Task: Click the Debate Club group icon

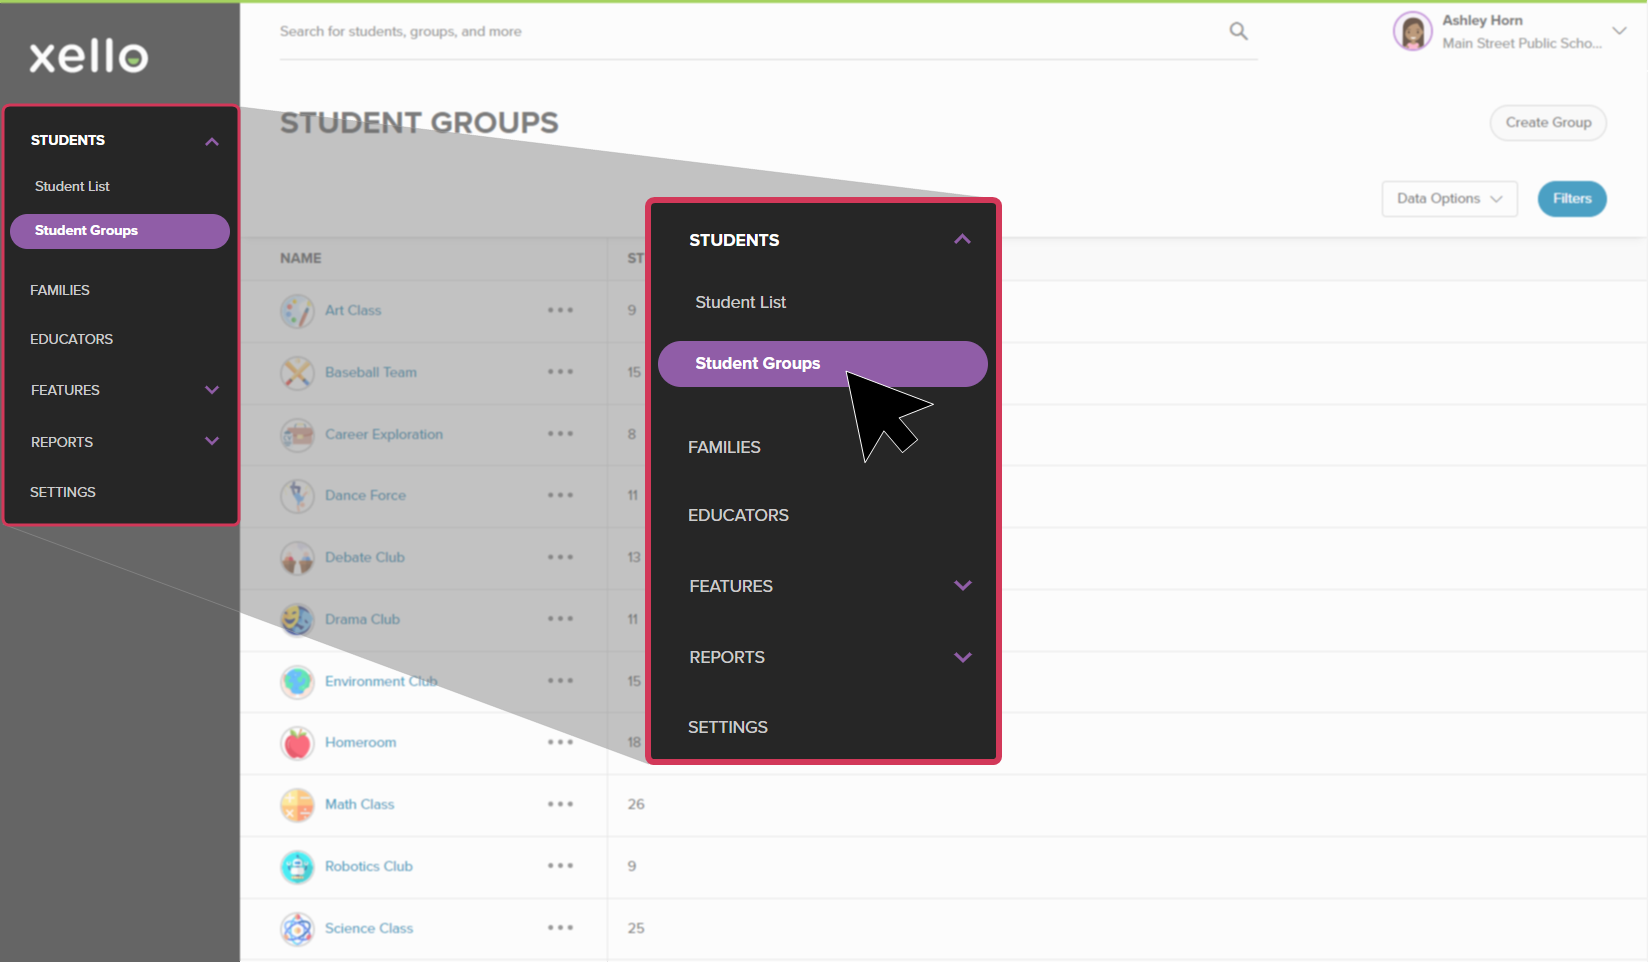Action: pos(297,558)
